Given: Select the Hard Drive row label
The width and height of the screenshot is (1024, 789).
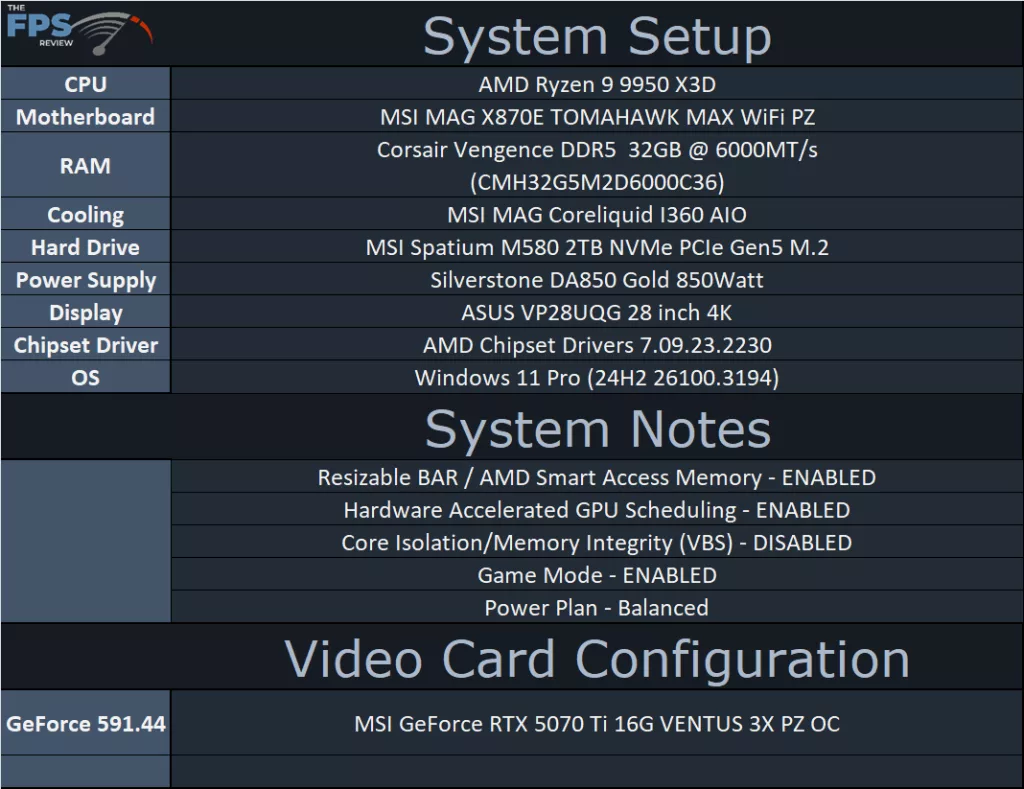Looking at the screenshot, I should coord(86,247).
